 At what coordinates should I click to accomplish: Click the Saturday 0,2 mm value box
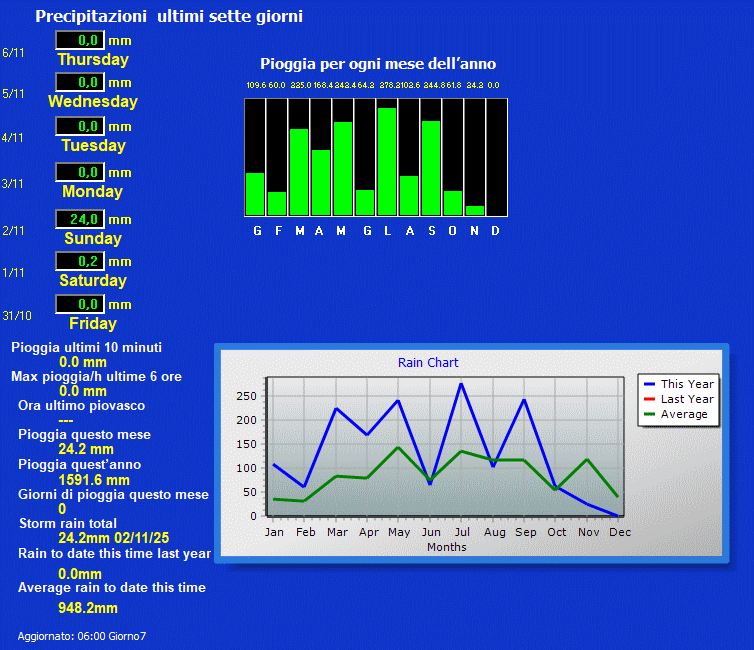click(x=80, y=261)
